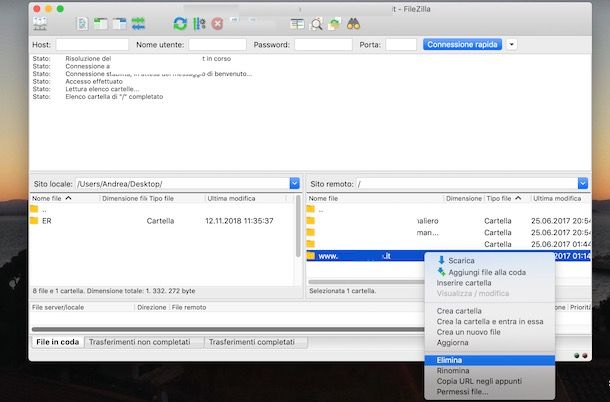Toggle synchronized browsing toolbar icon
The height and width of the screenshot is (402, 610).
334,24
